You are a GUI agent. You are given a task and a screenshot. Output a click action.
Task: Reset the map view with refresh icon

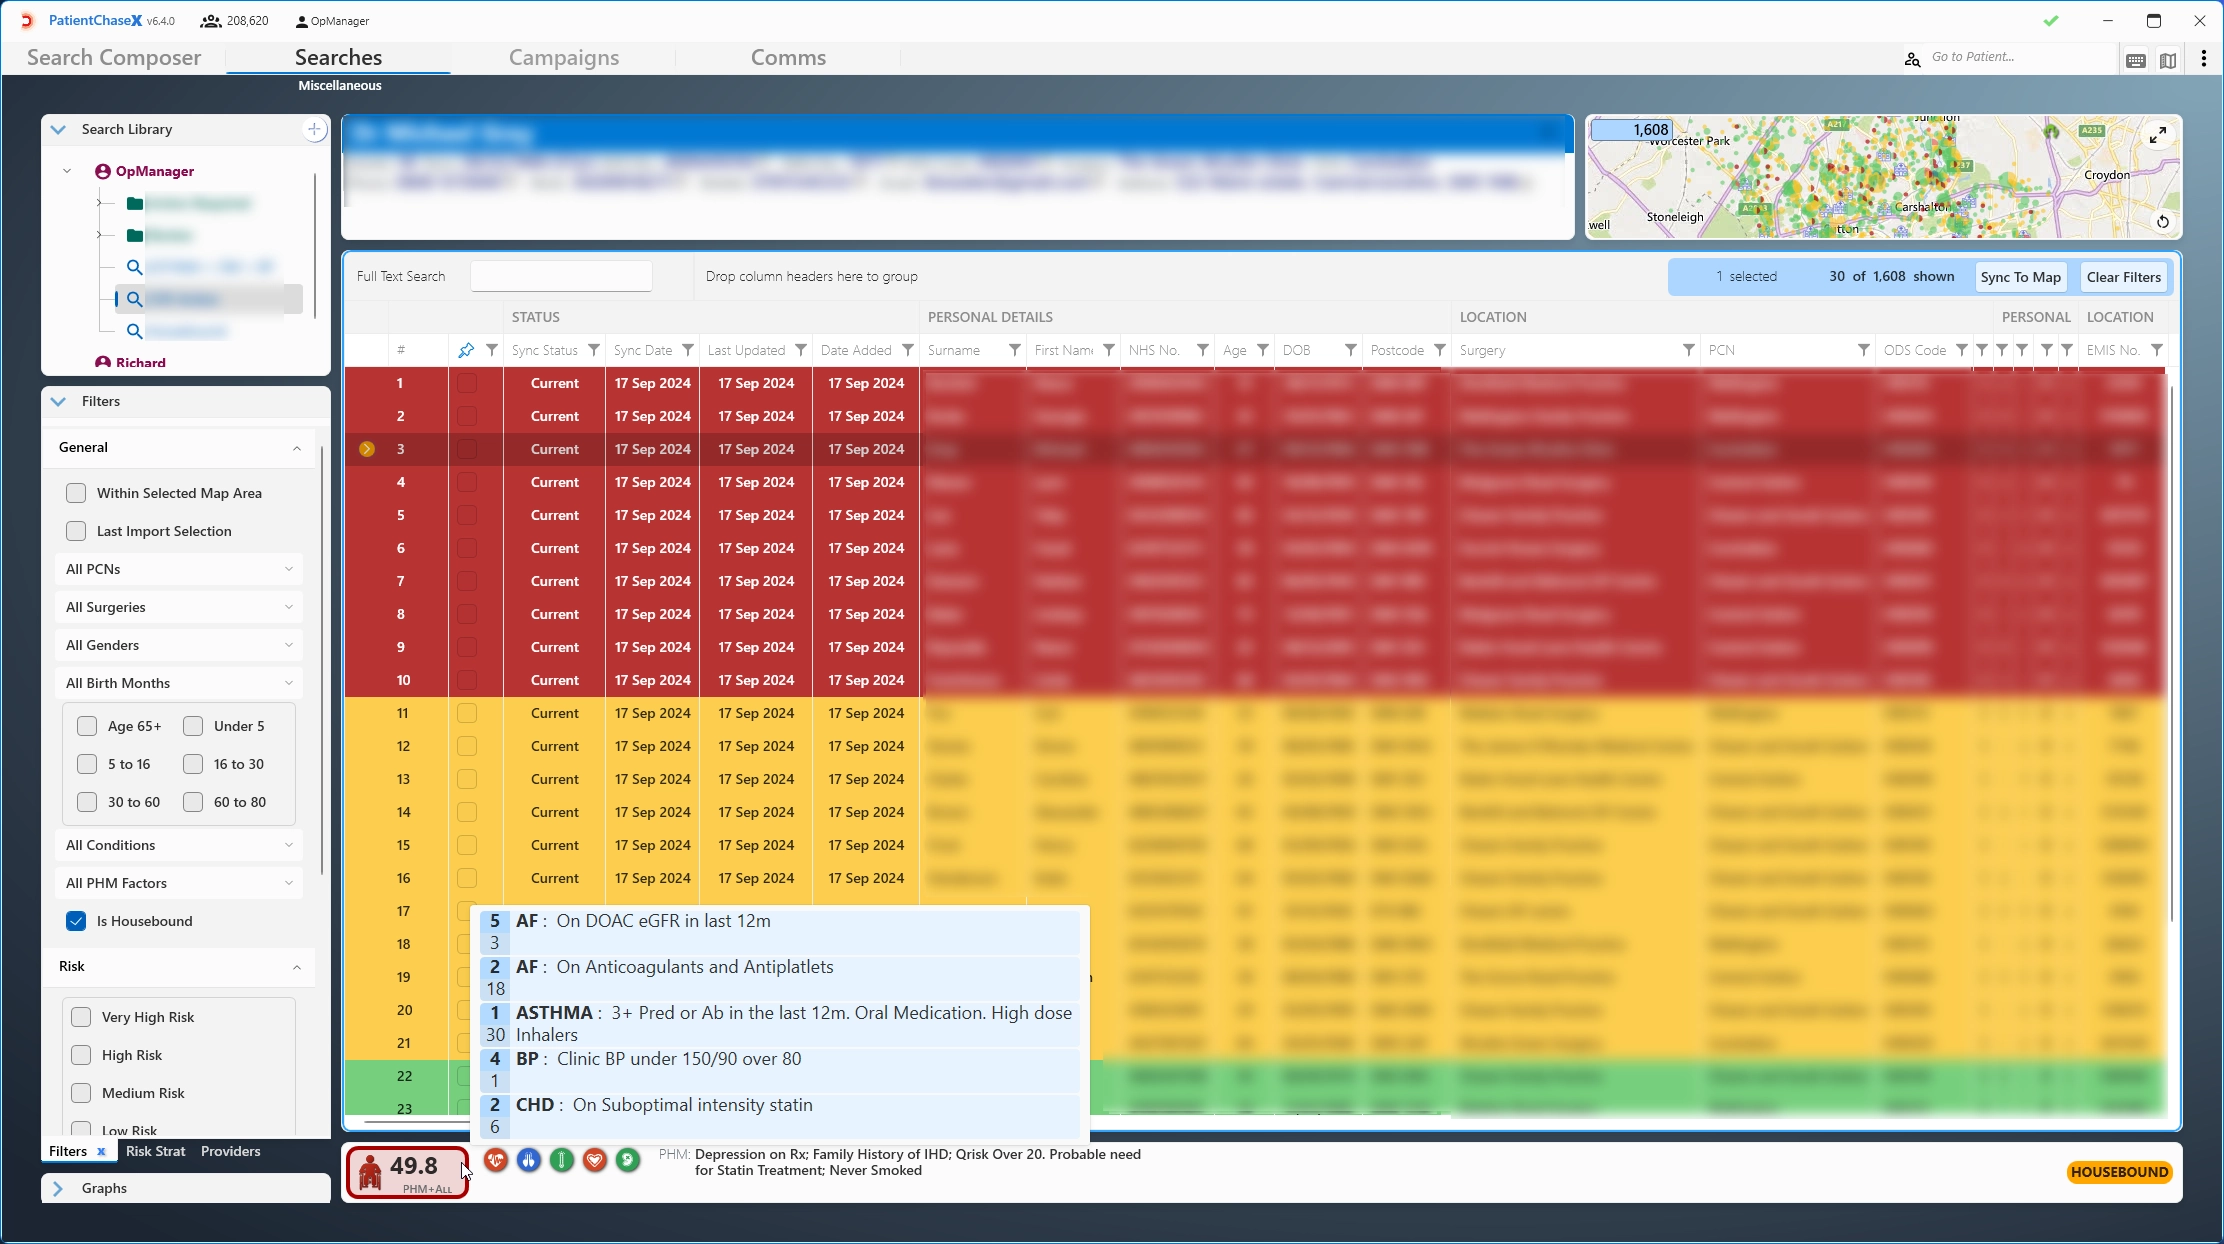point(2162,222)
